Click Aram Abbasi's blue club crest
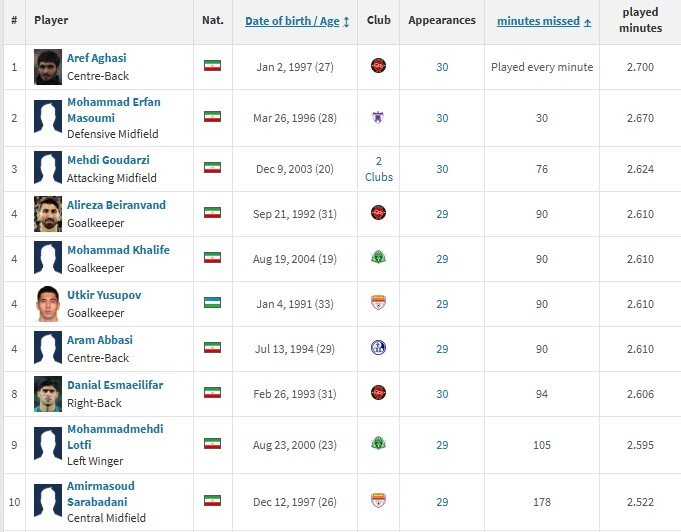 [x=378, y=347]
